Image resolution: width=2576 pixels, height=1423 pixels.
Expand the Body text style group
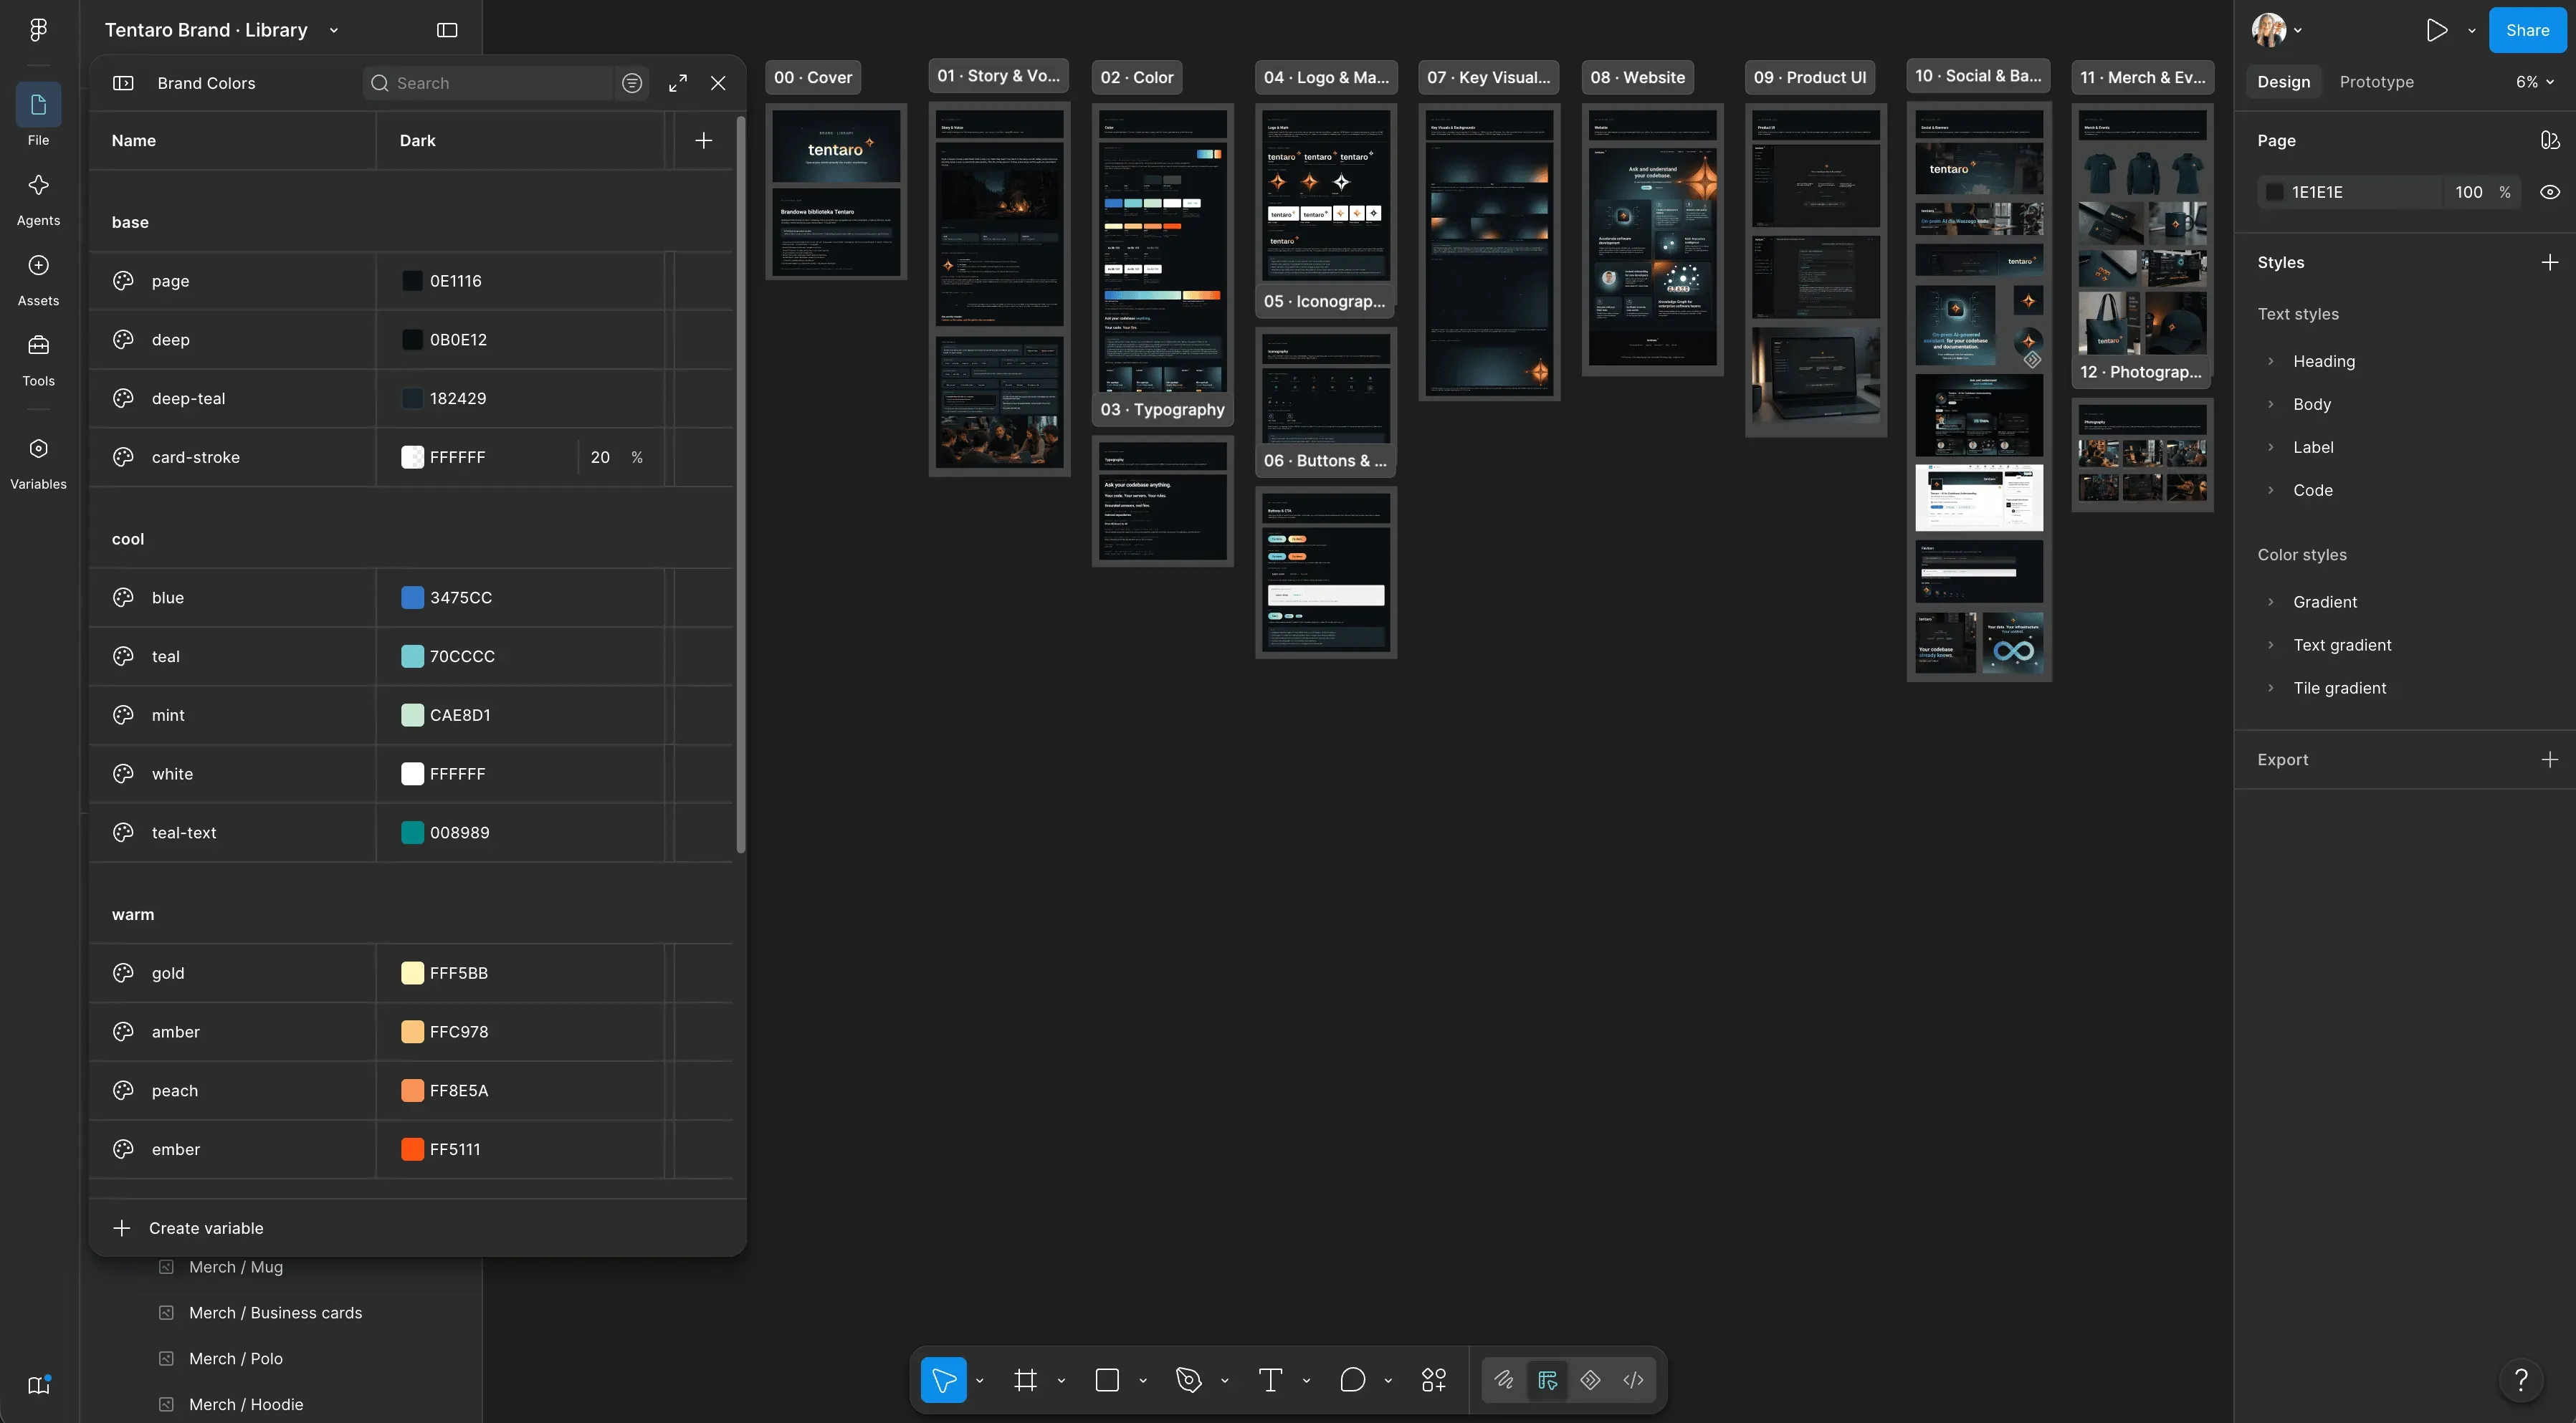[x=2271, y=404]
